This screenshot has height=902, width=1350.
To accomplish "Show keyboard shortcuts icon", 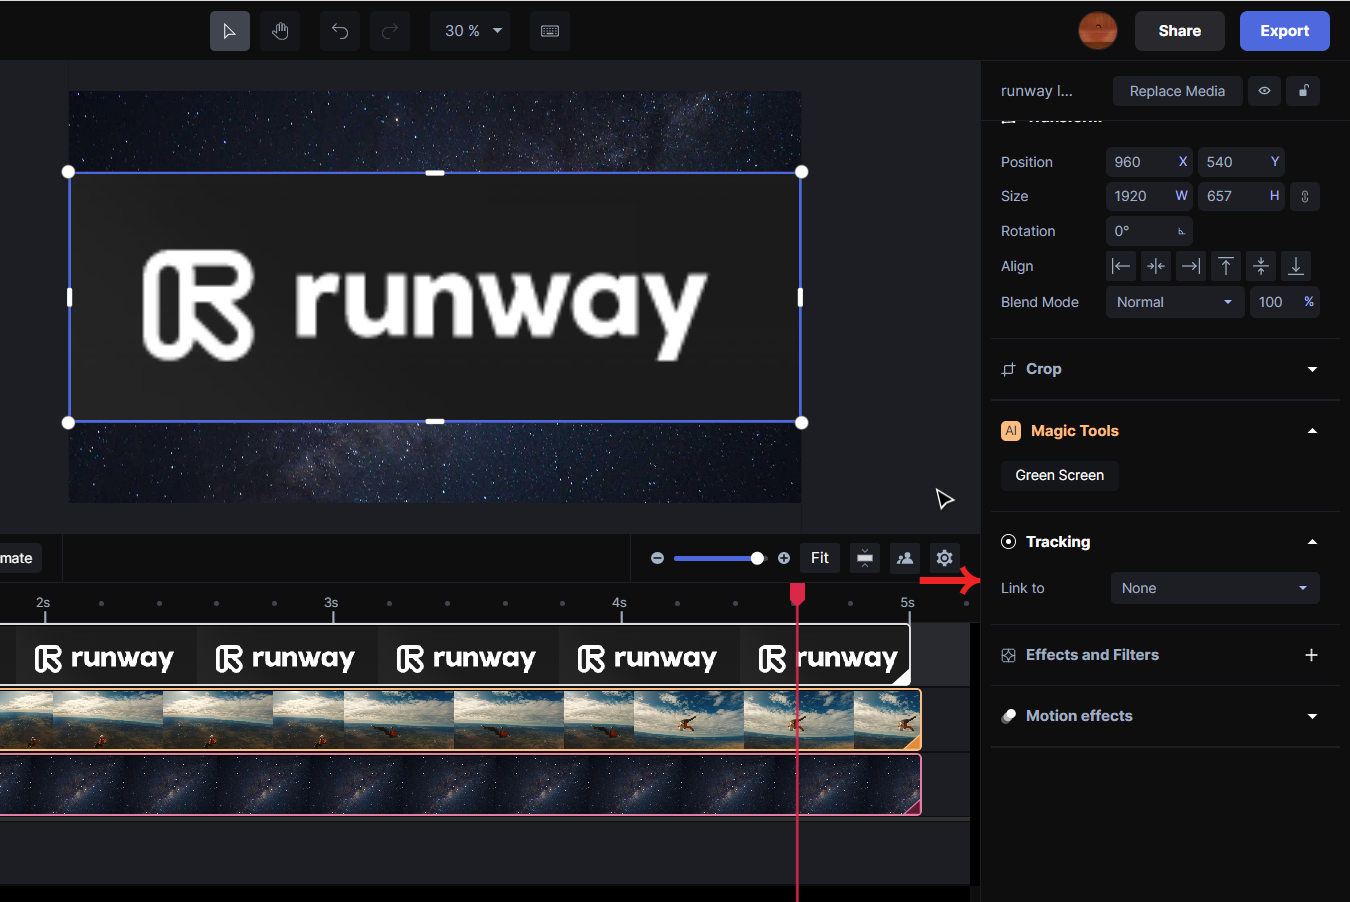I will point(550,31).
